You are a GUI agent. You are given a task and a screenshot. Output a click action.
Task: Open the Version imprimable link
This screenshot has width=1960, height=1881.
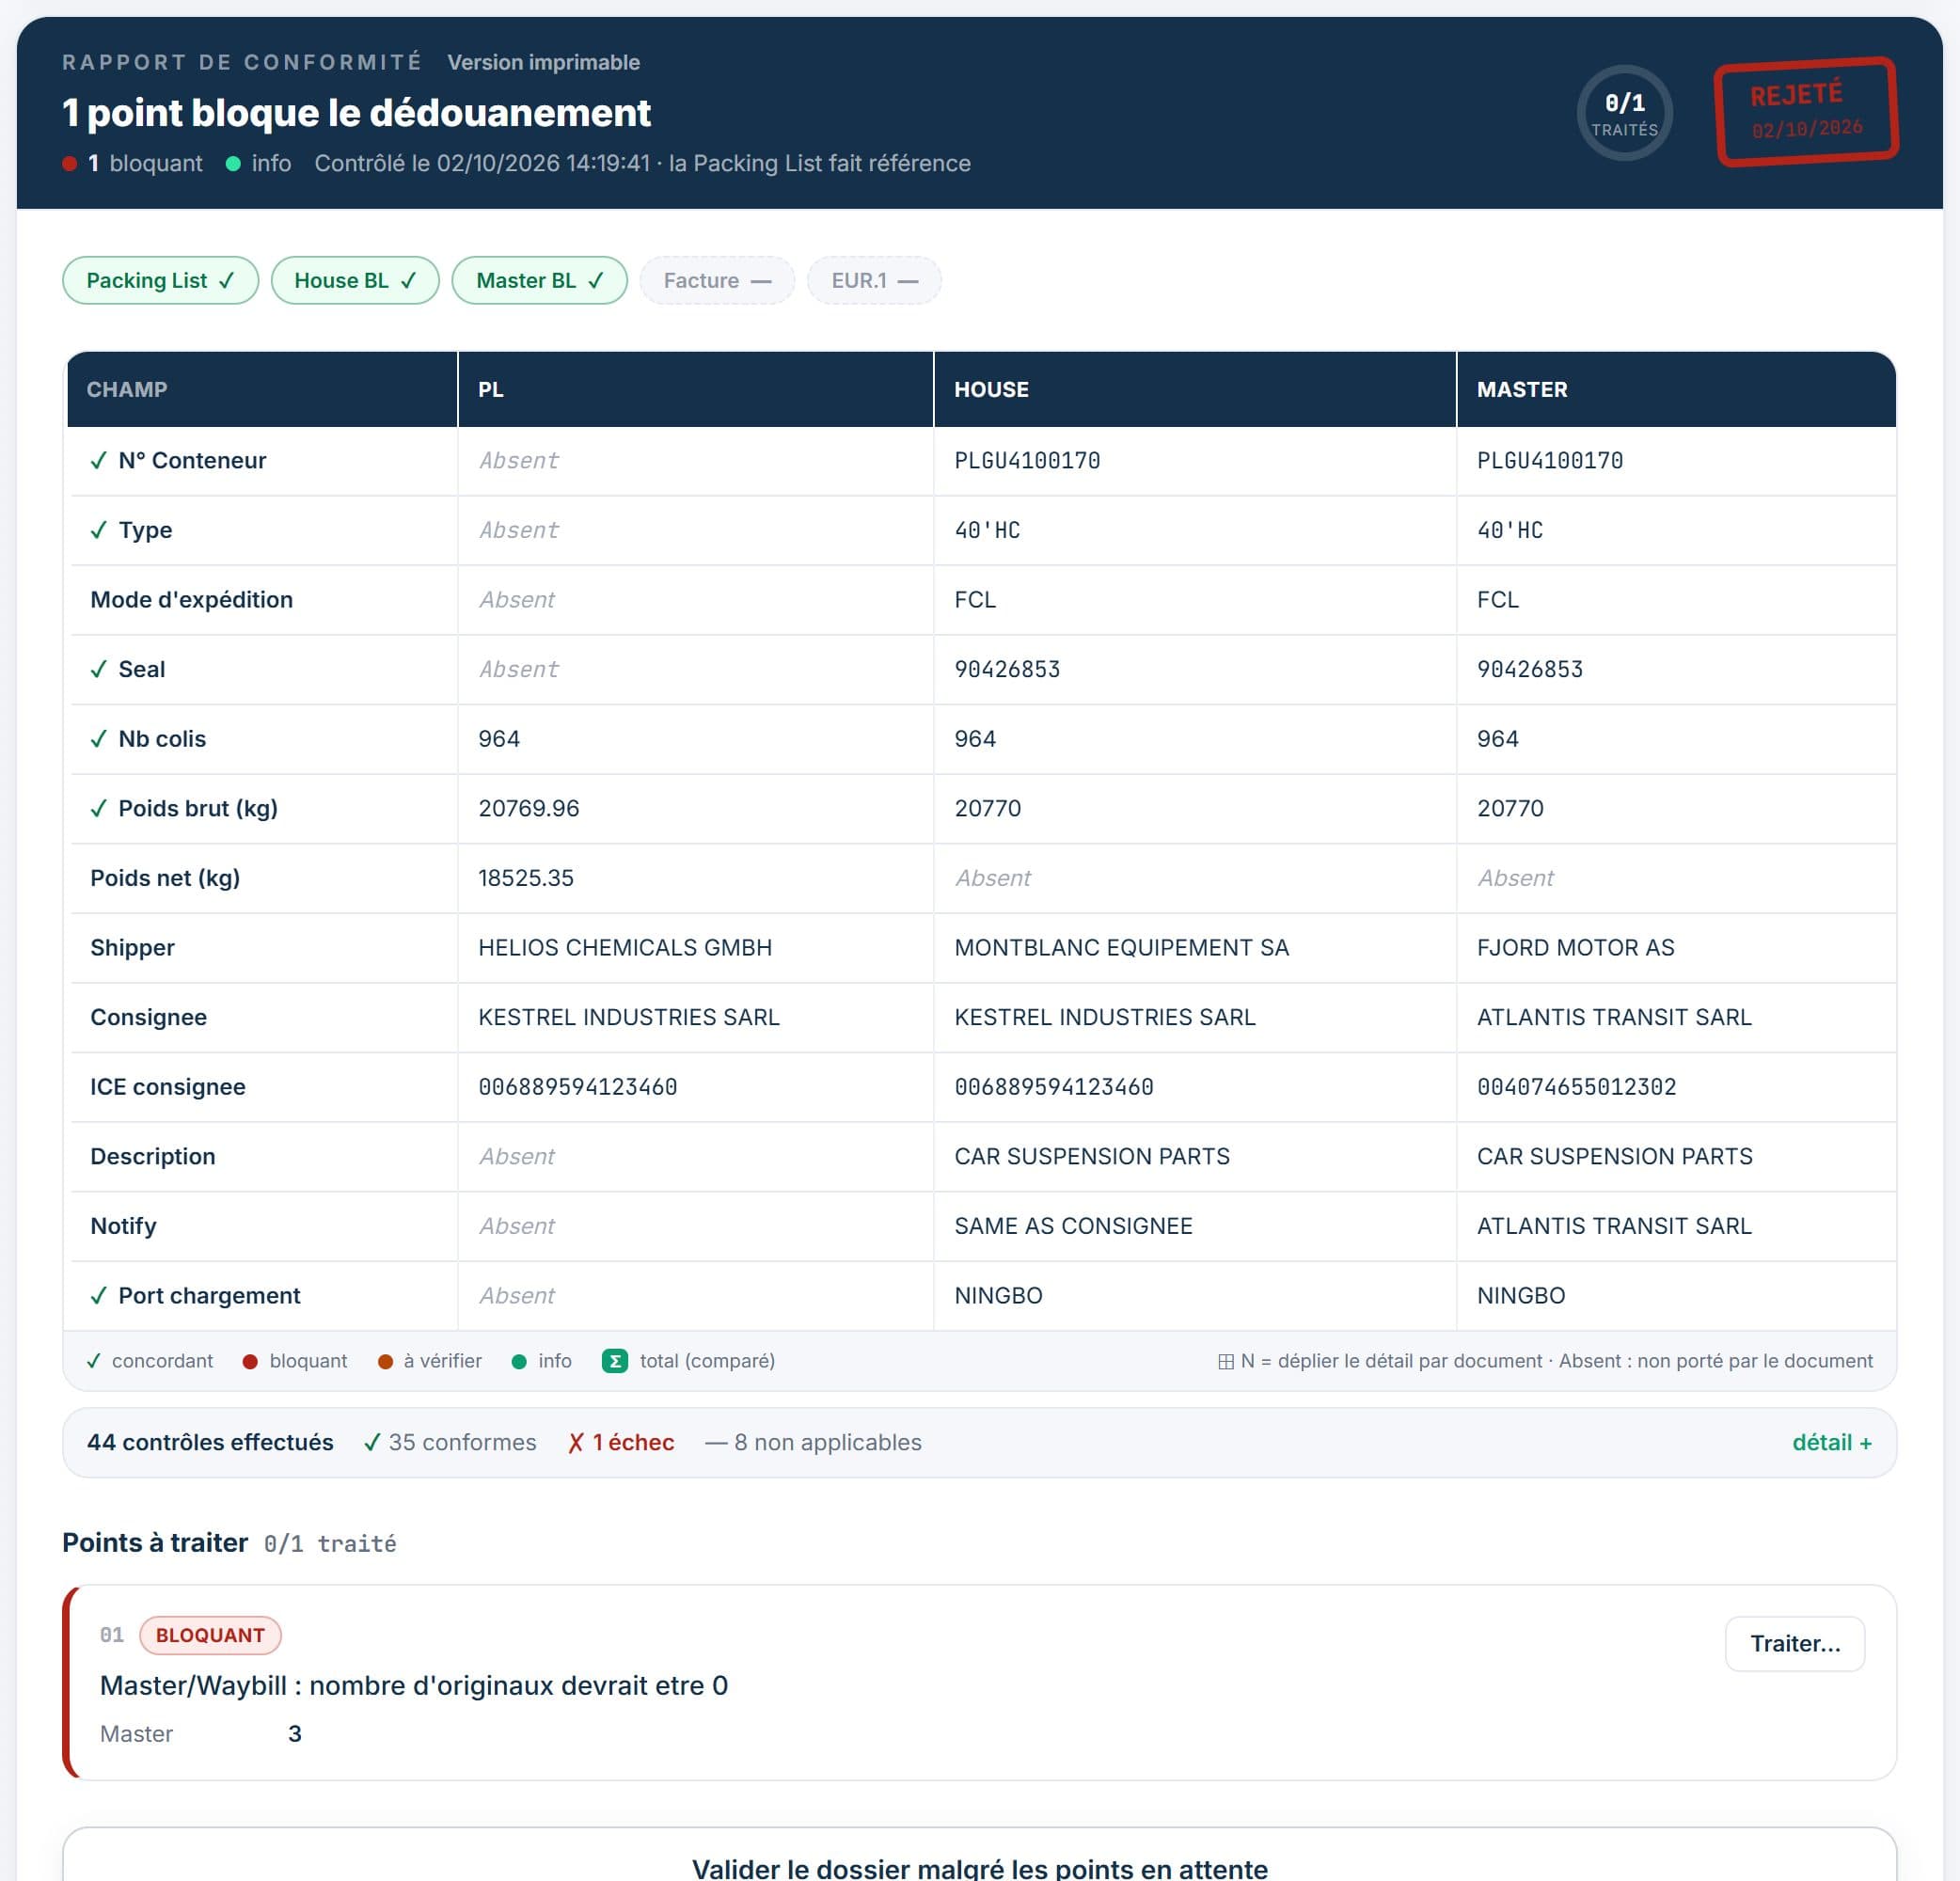[x=543, y=62]
